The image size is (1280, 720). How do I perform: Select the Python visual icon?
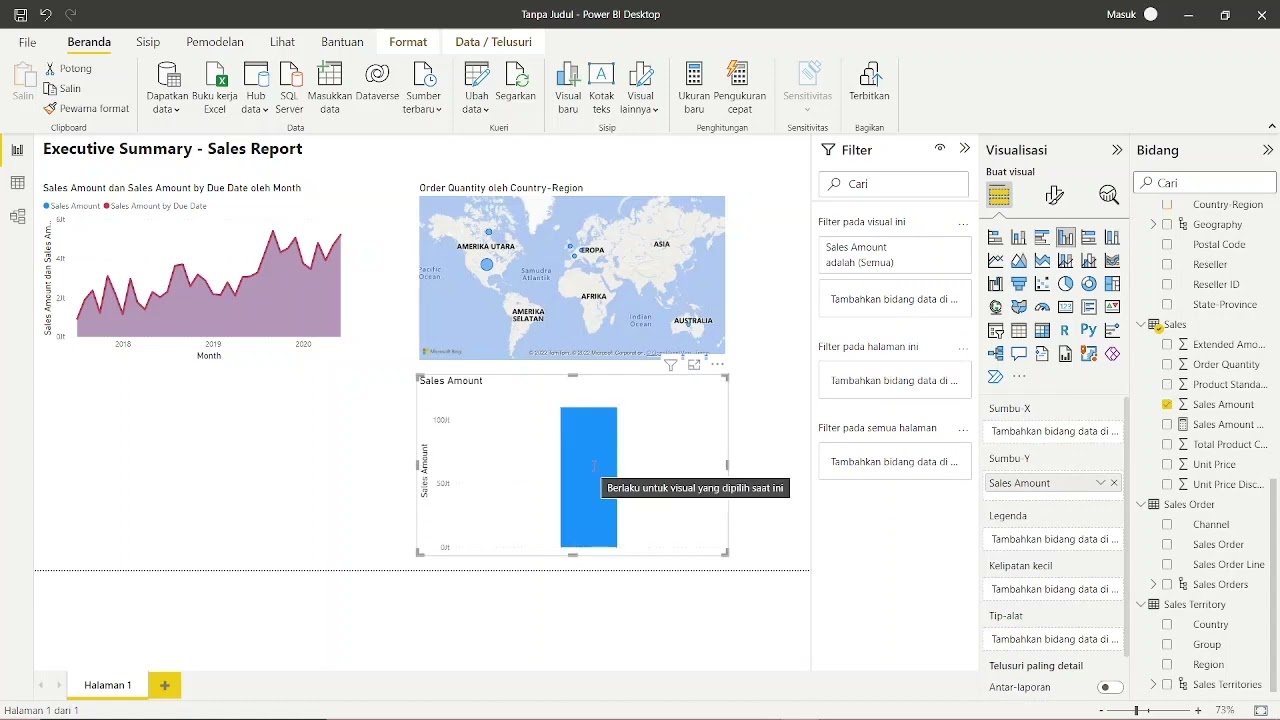pos(1089,330)
